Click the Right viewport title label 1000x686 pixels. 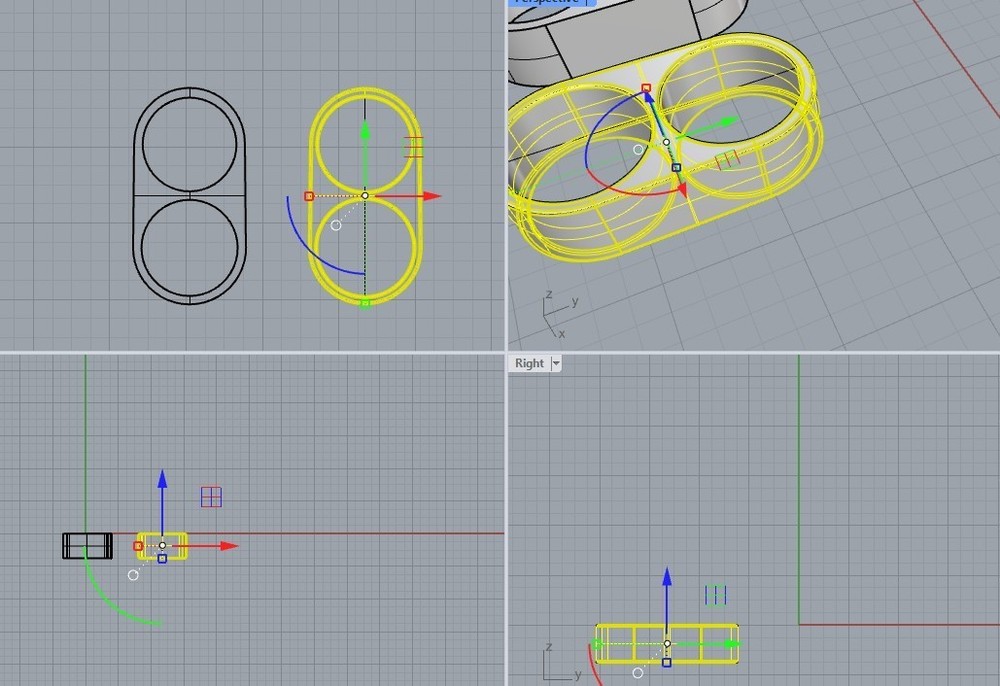click(530, 363)
